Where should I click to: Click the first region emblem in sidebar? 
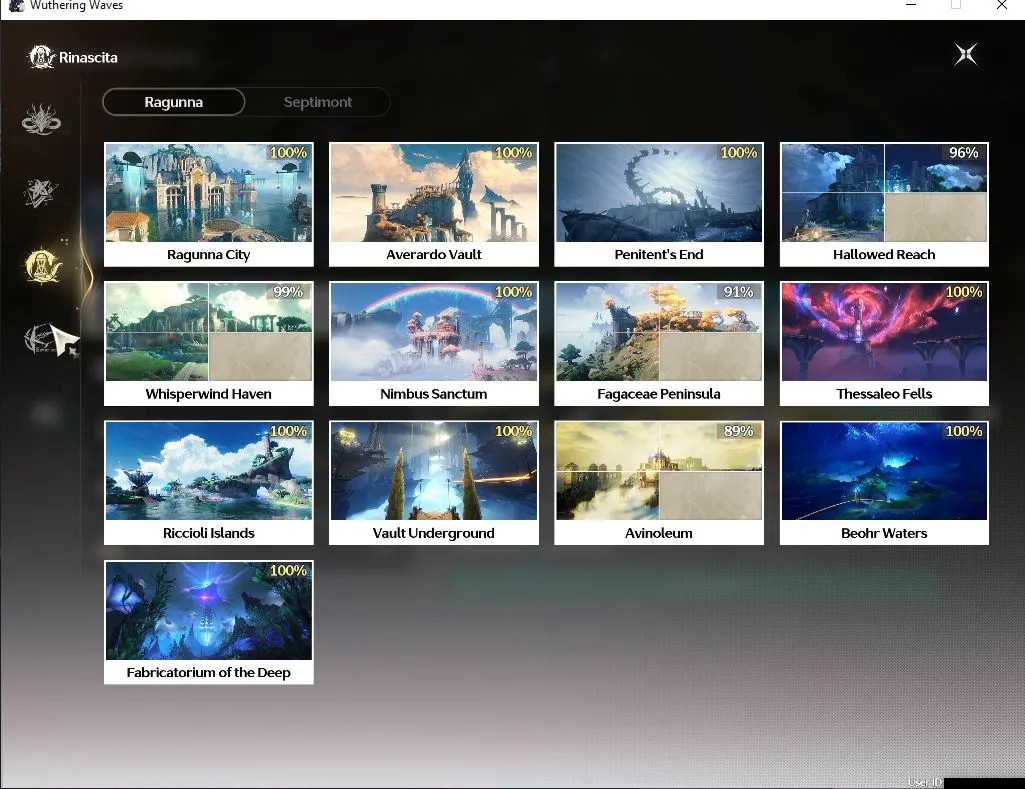[41, 120]
